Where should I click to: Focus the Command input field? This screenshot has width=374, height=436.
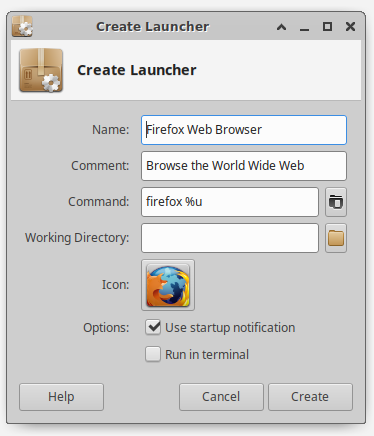click(230, 202)
